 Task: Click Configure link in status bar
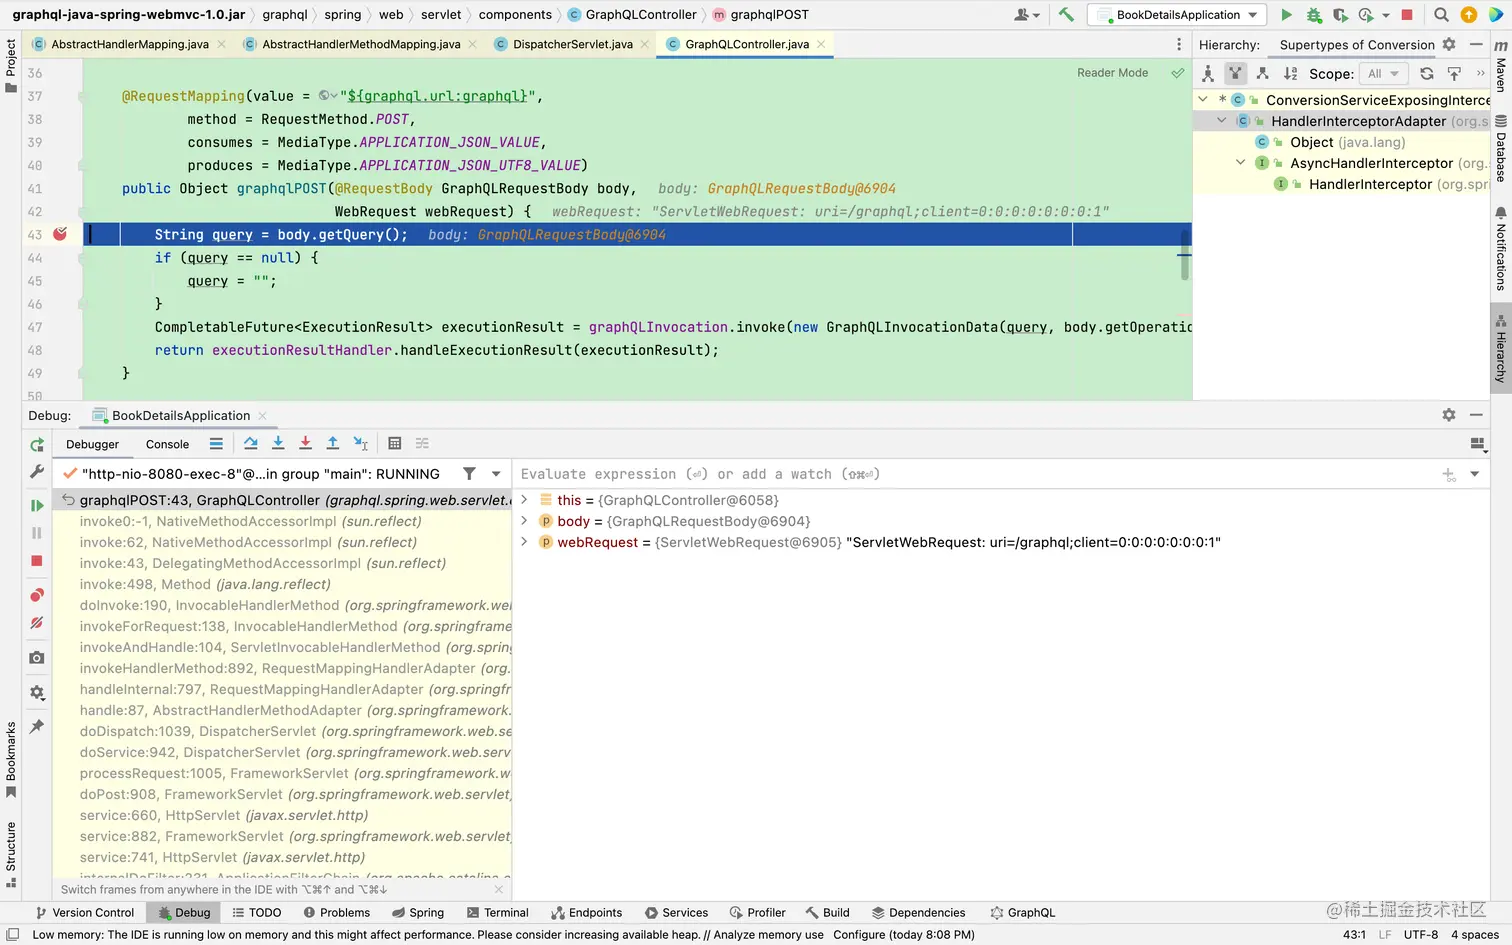click(859, 935)
